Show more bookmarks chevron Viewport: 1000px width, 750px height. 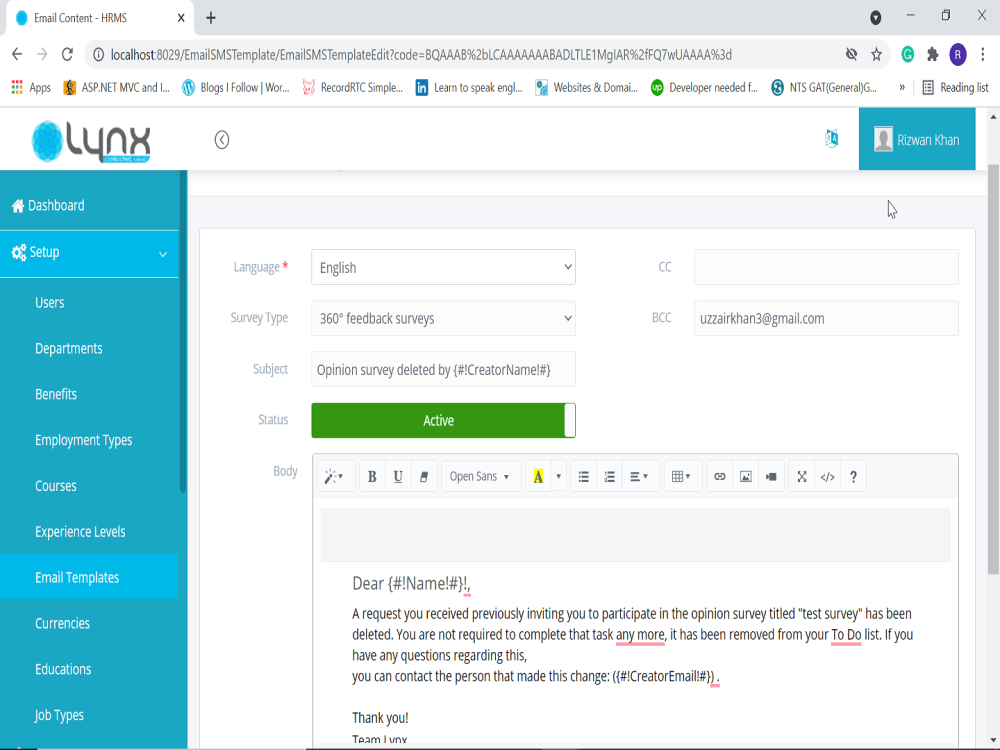coord(902,87)
